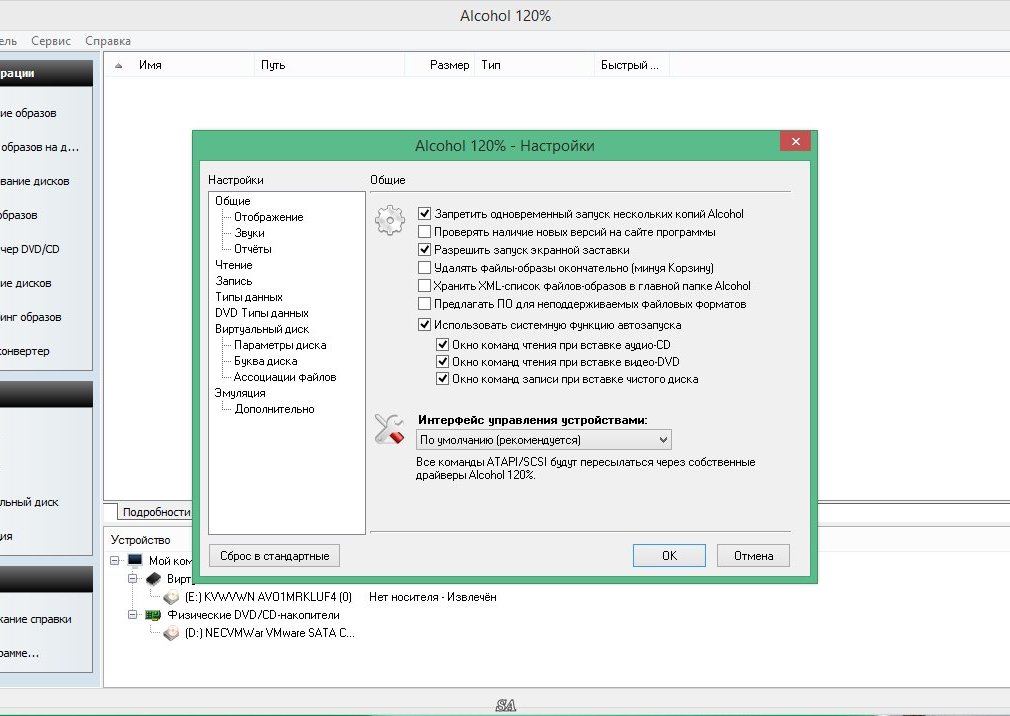Toggle Окно команд чтения при вставке видео-DVD
This screenshot has width=1010, height=716.
click(443, 362)
